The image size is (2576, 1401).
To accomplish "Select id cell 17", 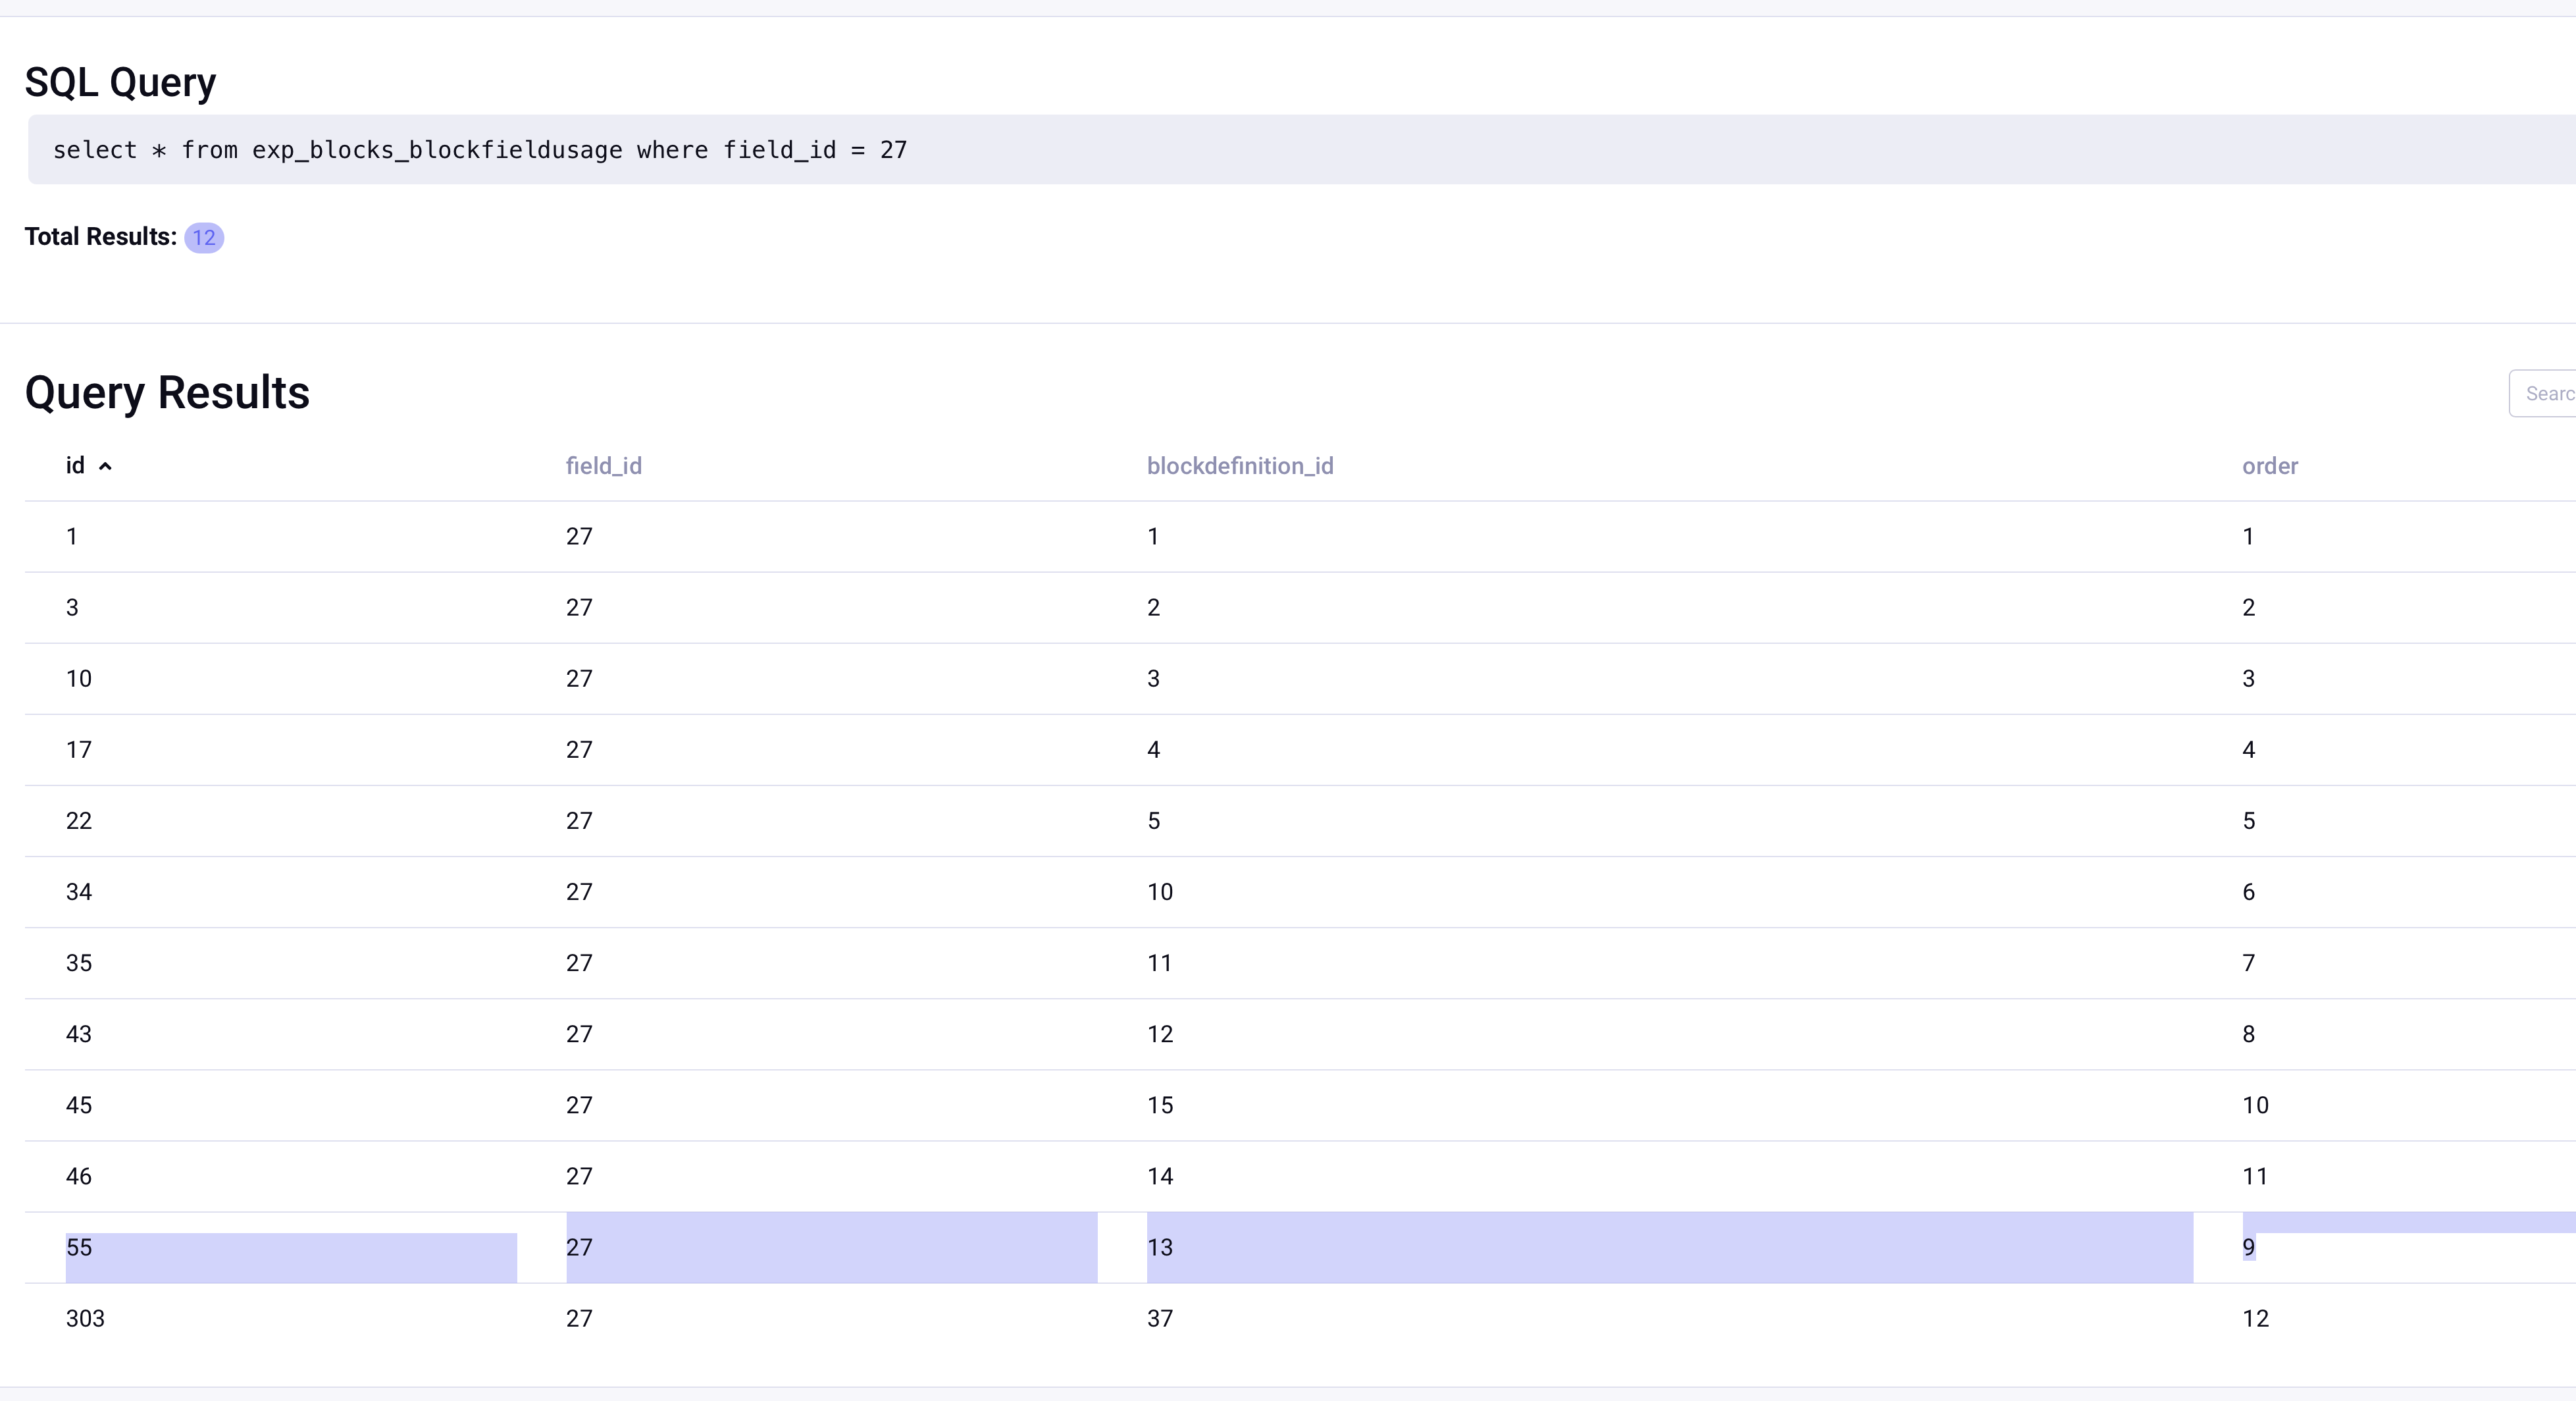I will (79, 750).
